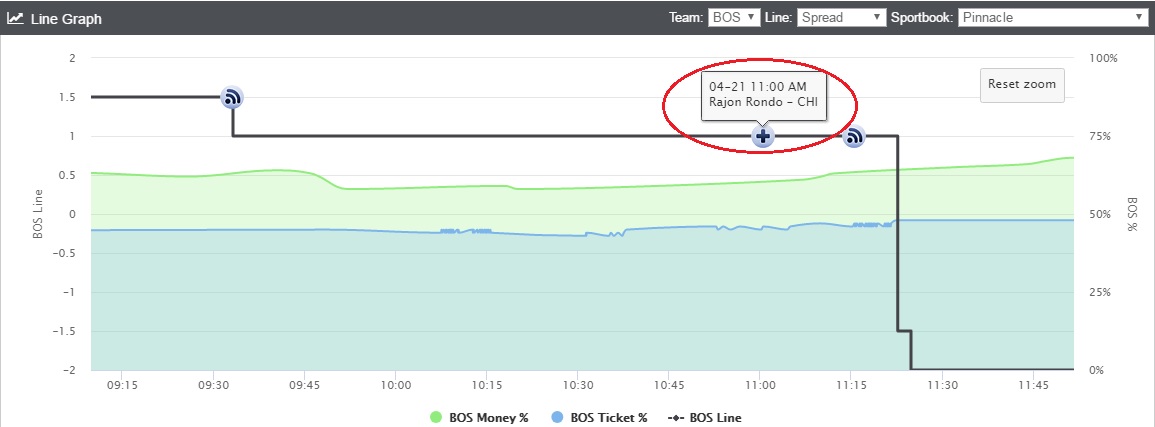Click the BOS Line y-axis title
The height and width of the screenshot is (427, 1155).
pyautogui.click(x=38, y=214)
